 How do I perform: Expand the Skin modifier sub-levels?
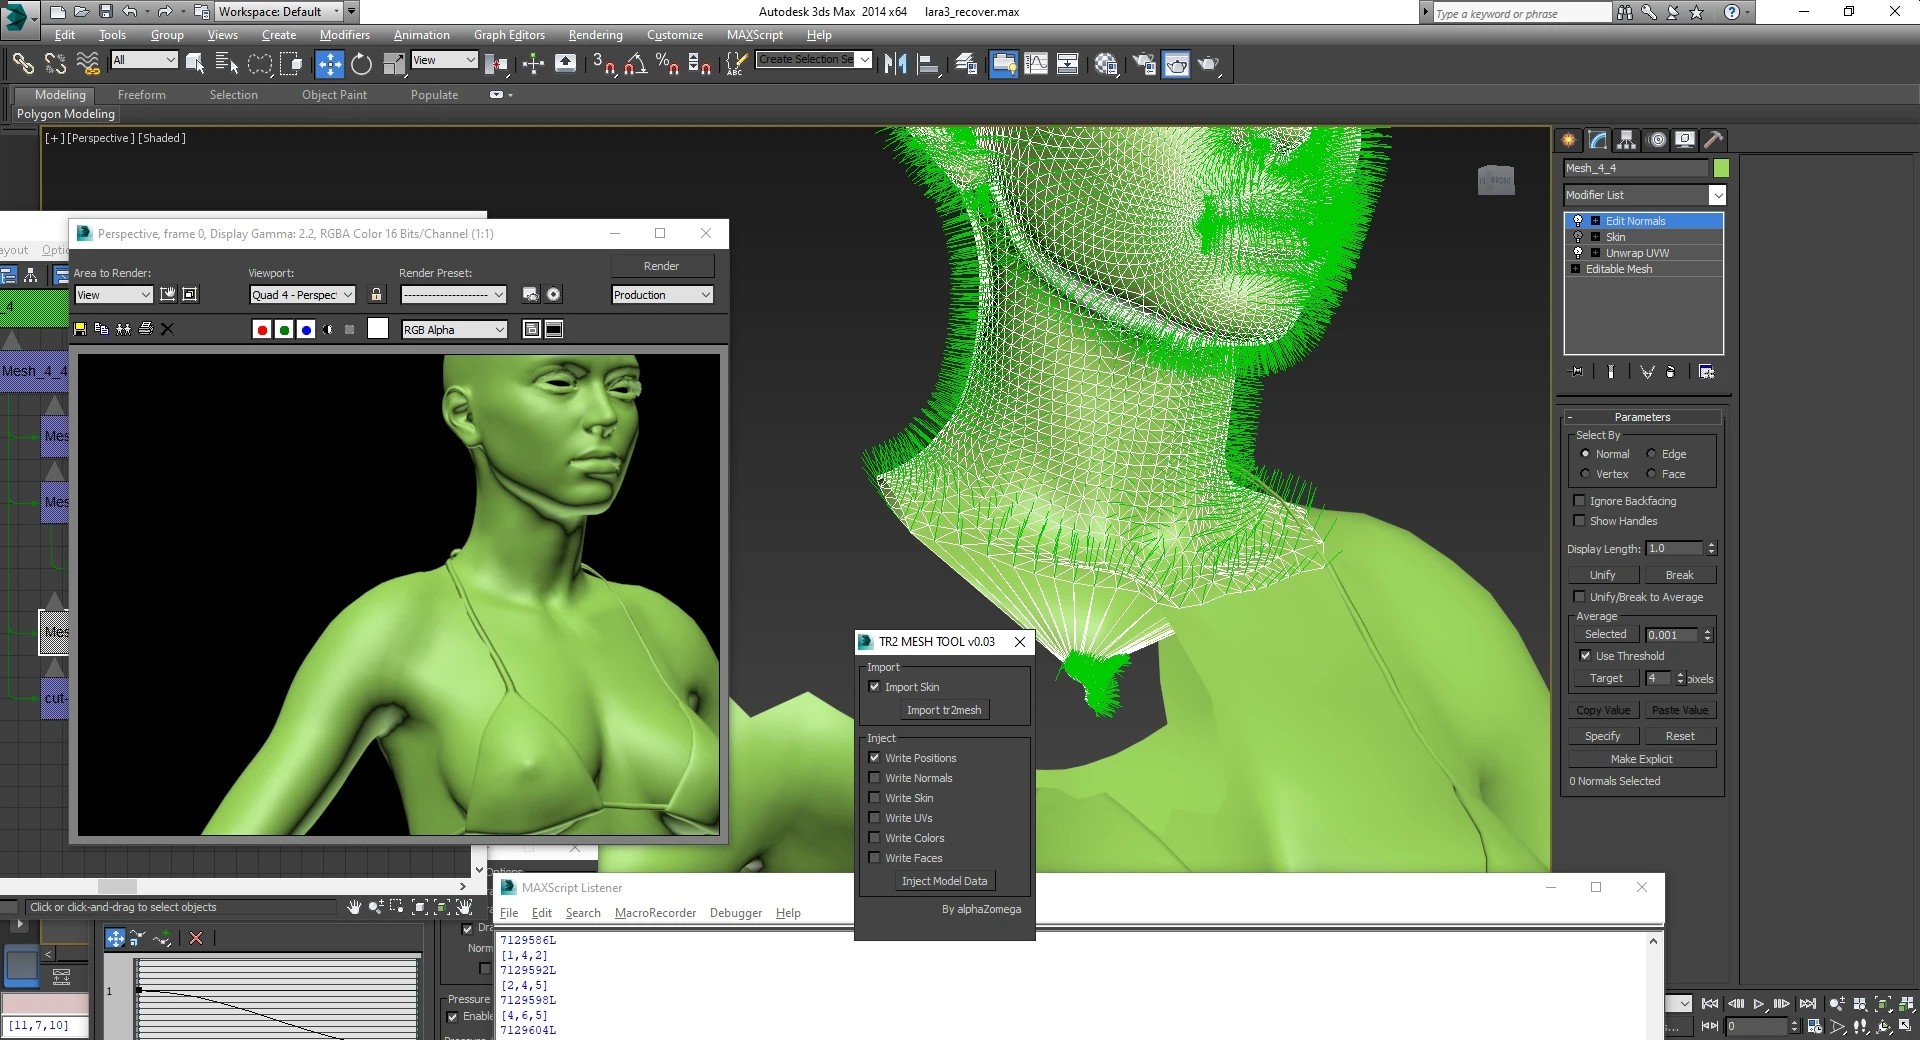click(x=1596, y=237)
